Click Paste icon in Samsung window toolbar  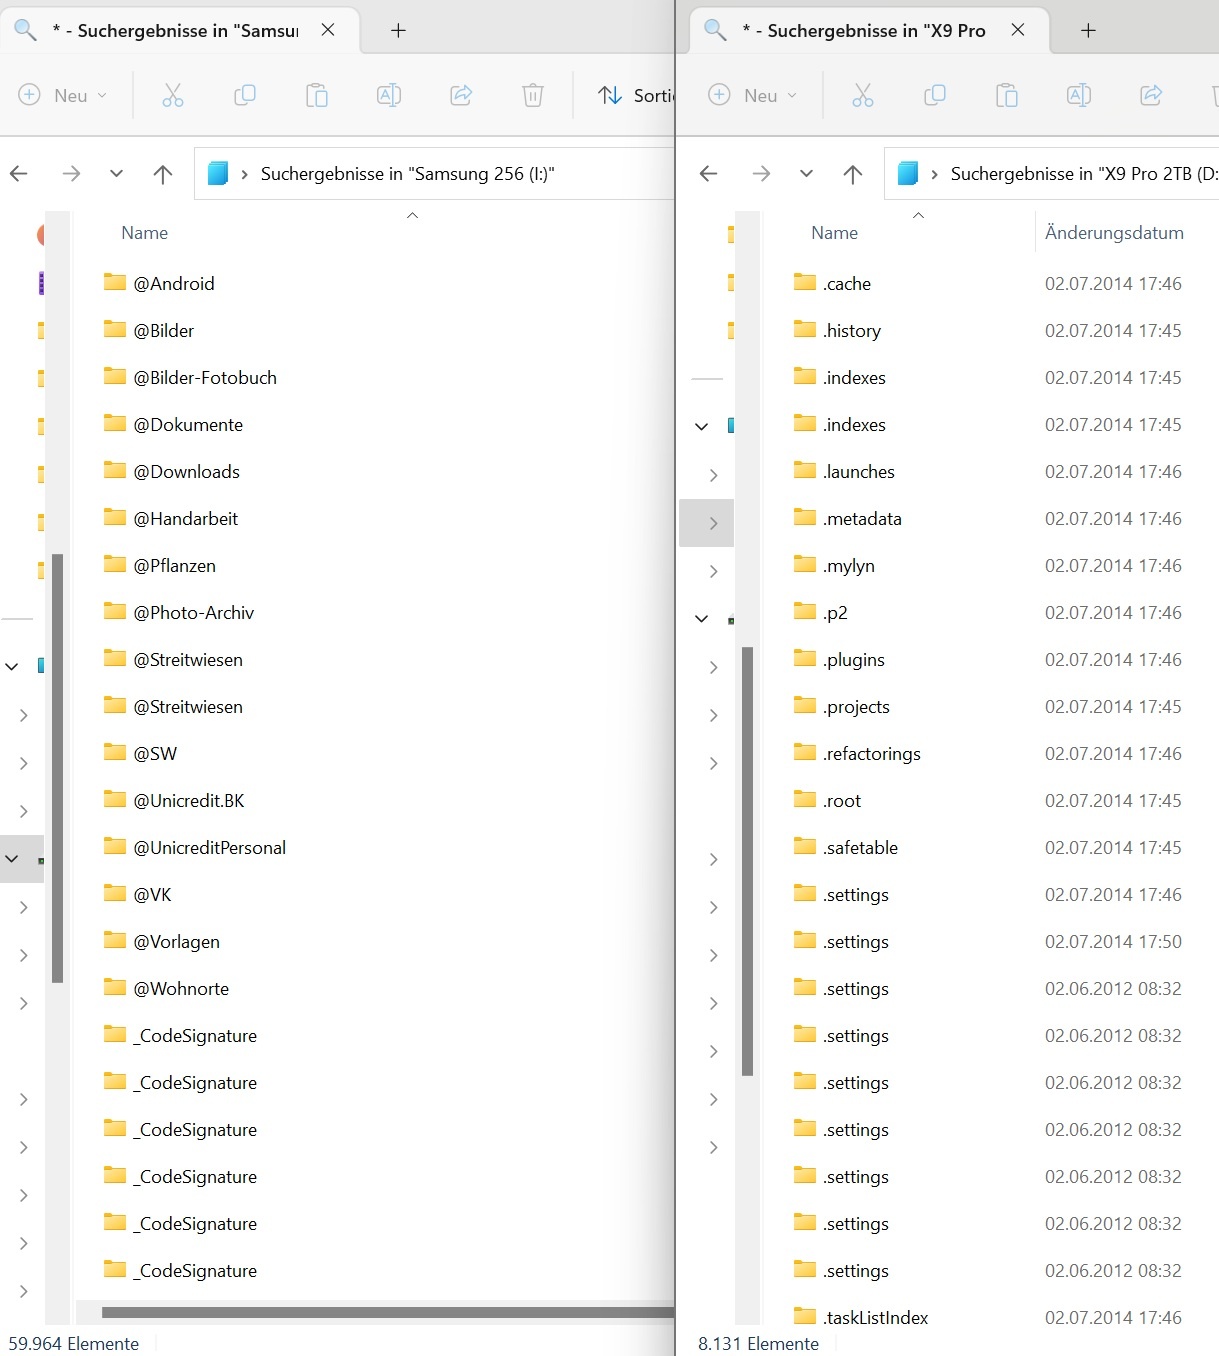[317, 95]
